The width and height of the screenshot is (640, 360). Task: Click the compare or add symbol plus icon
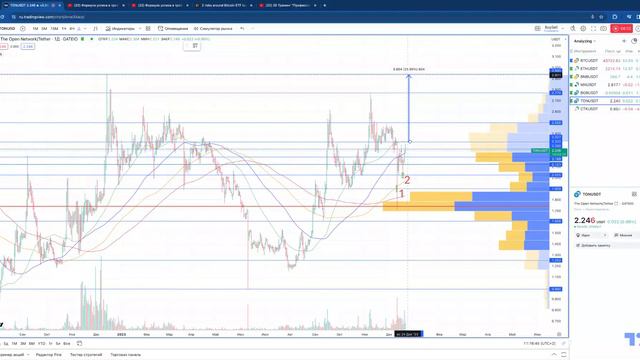(23, 29)
